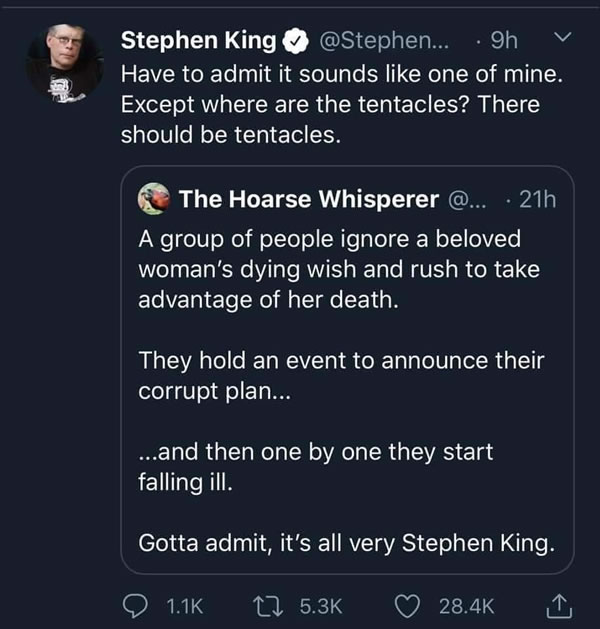Click The Hoarse Whisperer name in quote
This screenshot has height=629, width=600.
[x=309, y=199]
